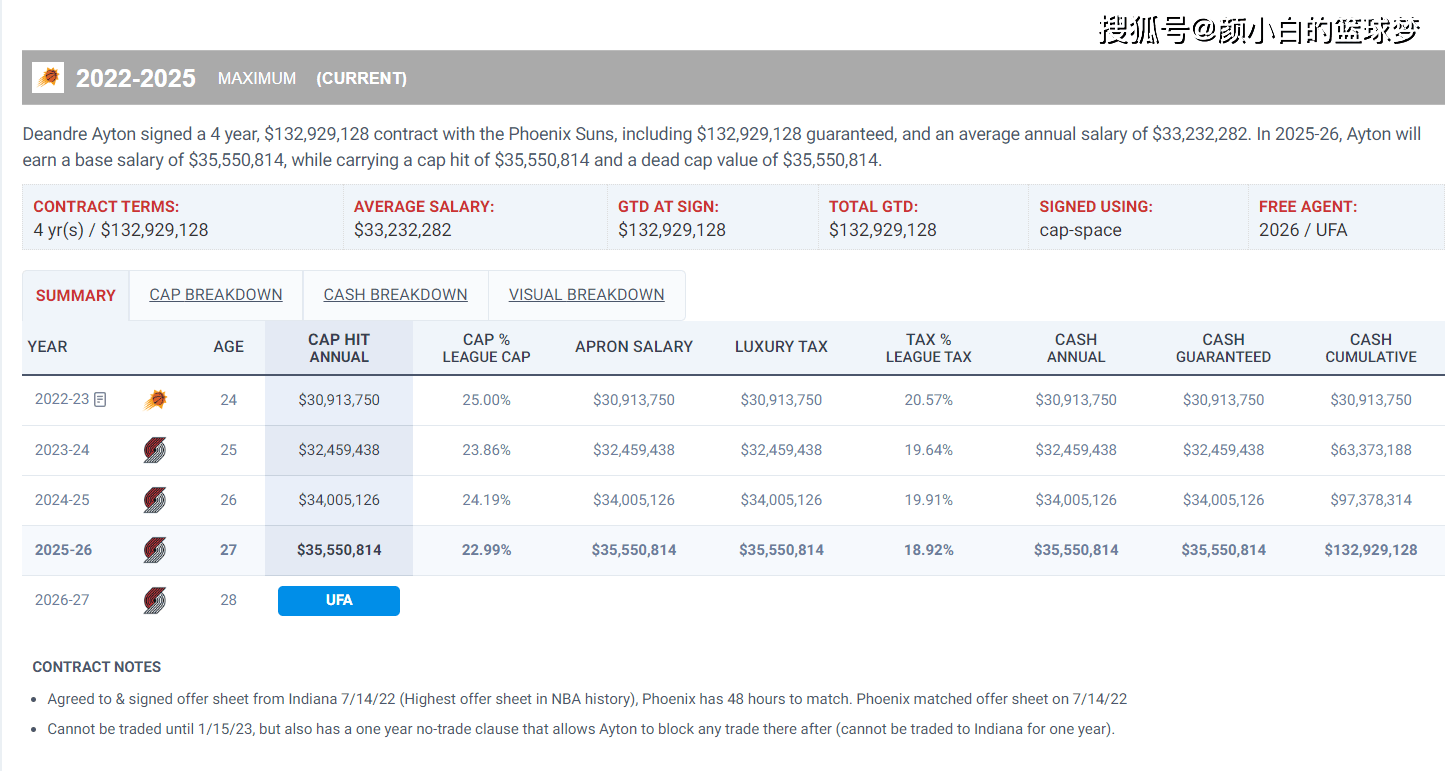Image resolution: width=1454 pixels, height=771 pixels.
Task: Click the Trail Blazers logo in 2024-25 row
Action: 154,500
